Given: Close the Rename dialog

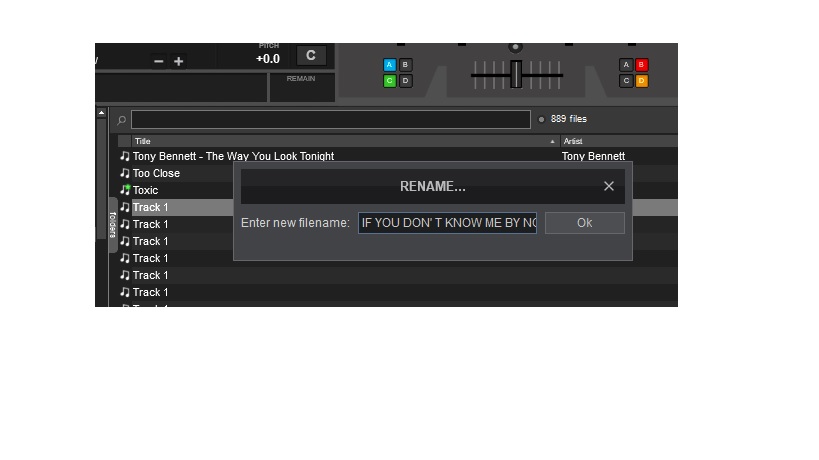Looking at the screenshot, I should coord(609,186).
